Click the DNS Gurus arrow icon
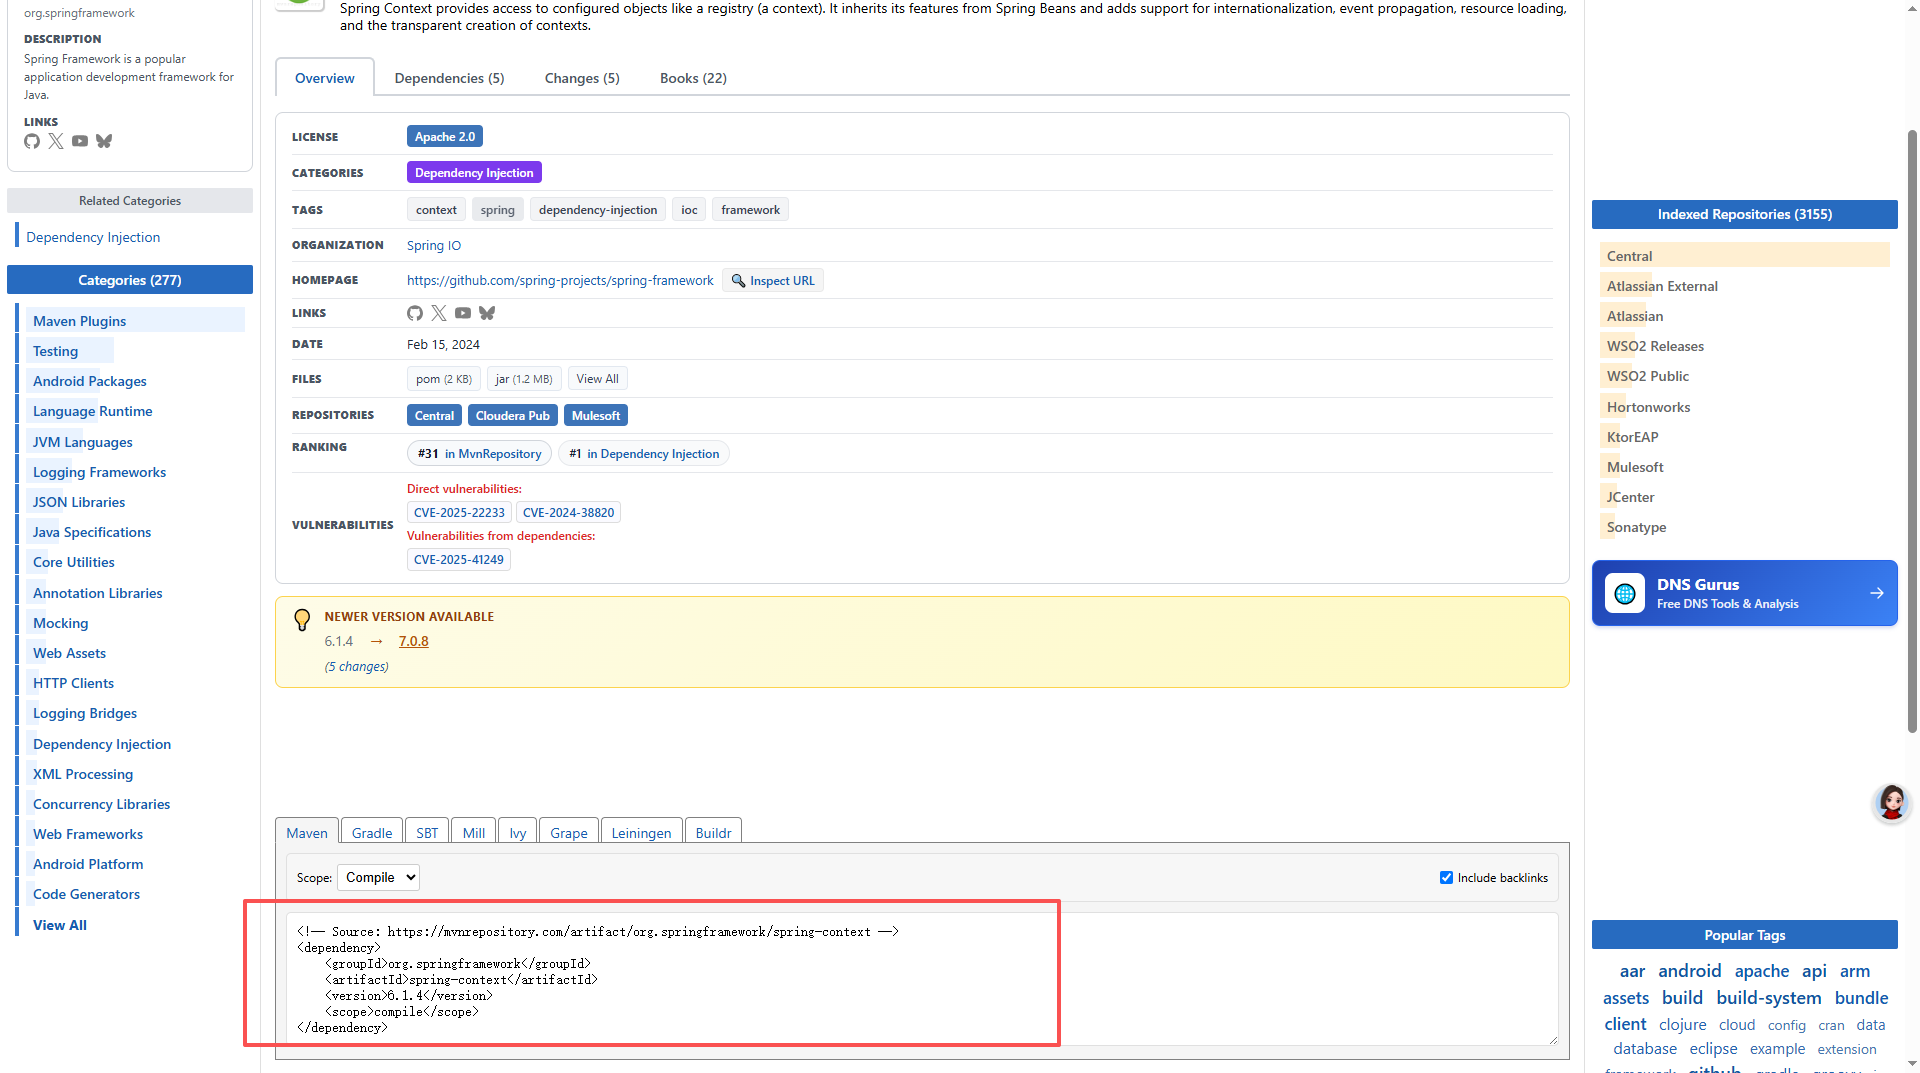This screenshot has height=1073, width=1920. pos(1877,593)
